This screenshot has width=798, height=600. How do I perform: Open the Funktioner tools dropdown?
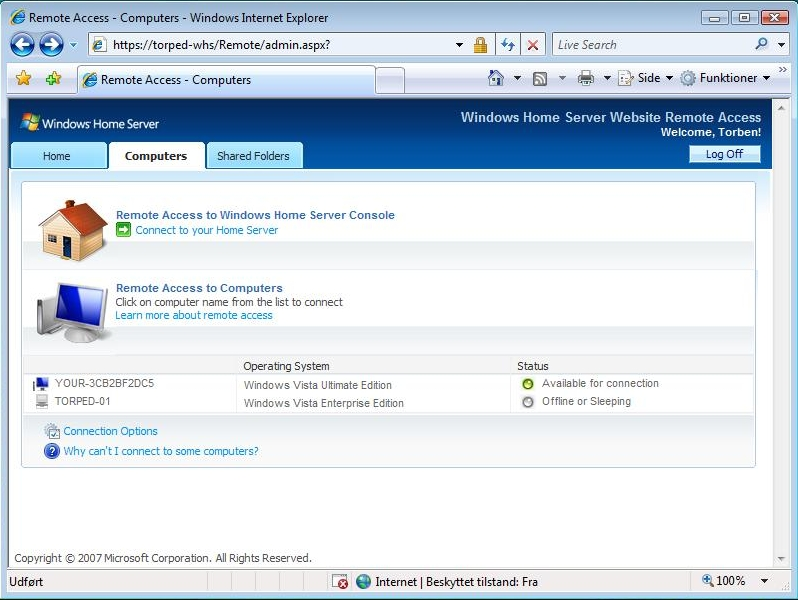click(726, 78)
